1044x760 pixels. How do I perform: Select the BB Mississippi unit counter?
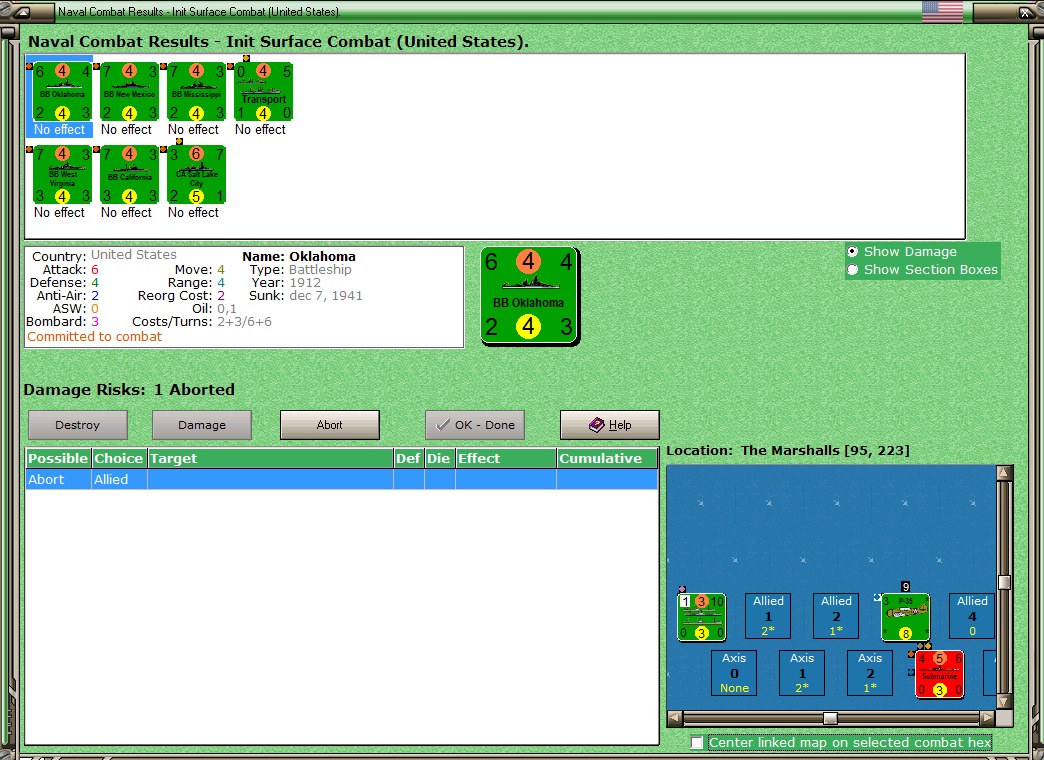pos(196,92)
